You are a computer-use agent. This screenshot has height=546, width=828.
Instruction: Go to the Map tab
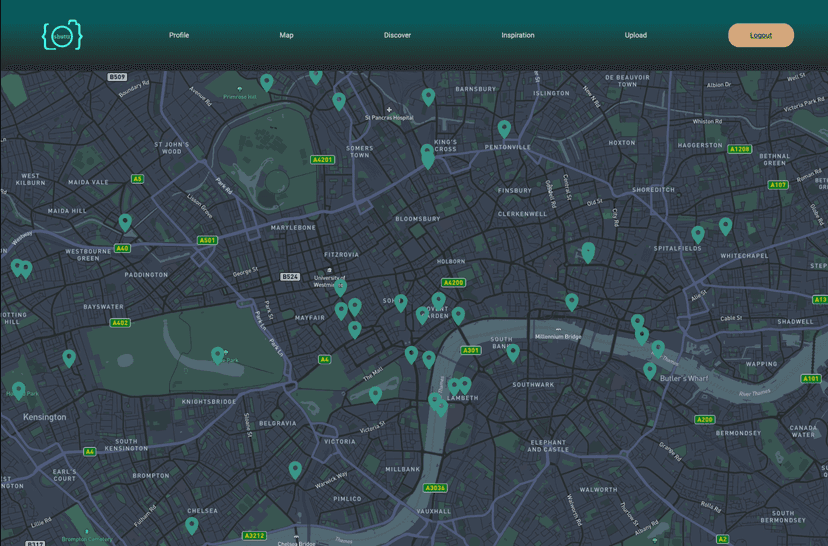point(286,35)
